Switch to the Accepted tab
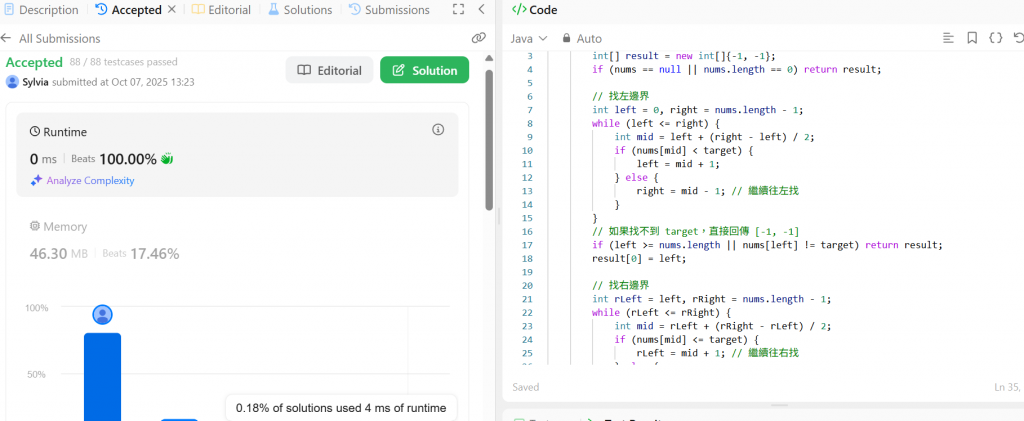 [x=129, y=10]
